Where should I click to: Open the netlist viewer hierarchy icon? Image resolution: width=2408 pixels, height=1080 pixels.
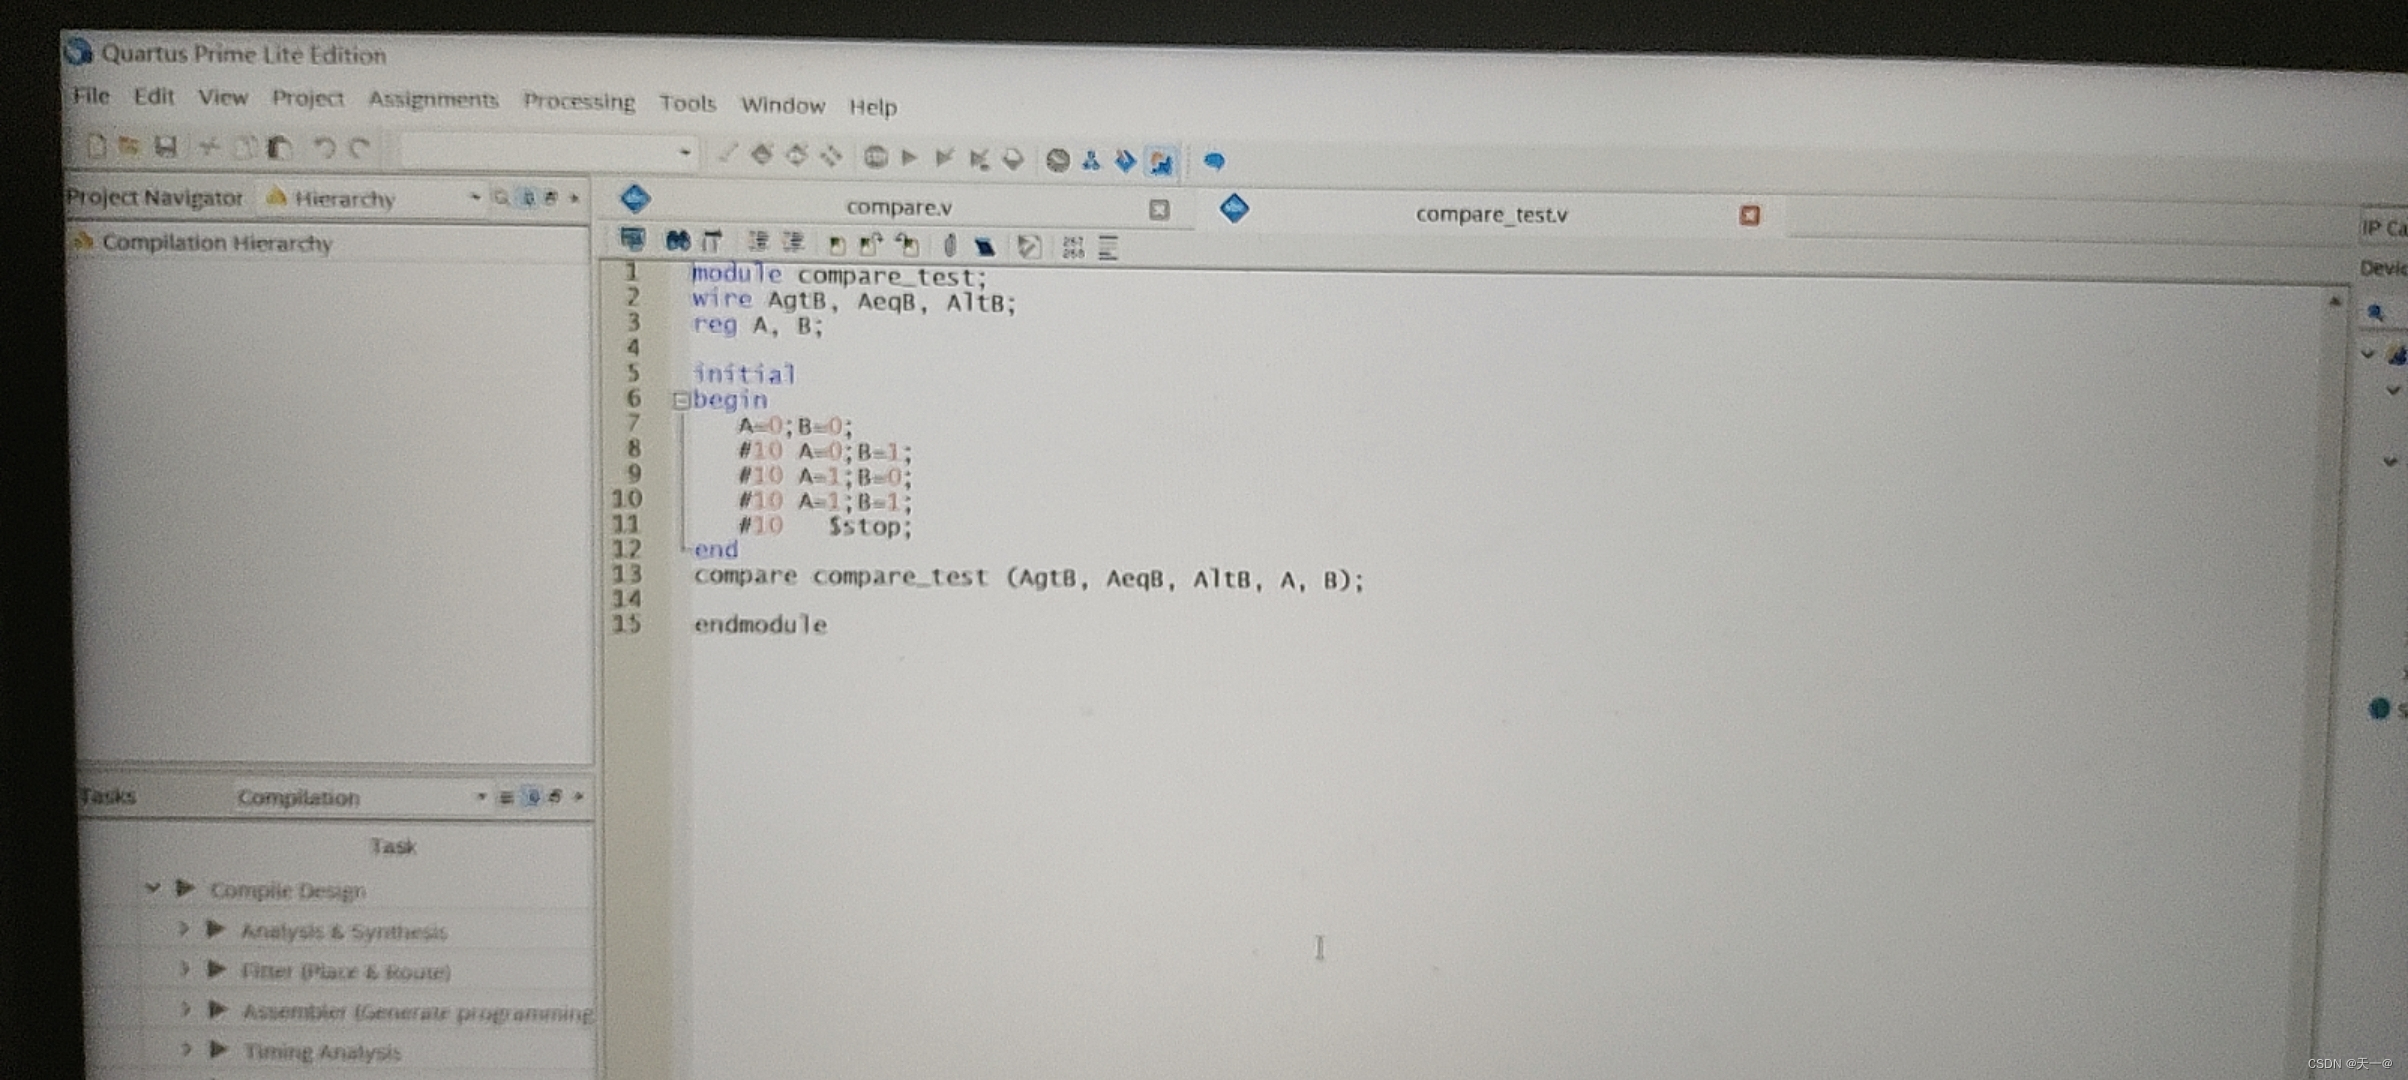(1091, 160)
